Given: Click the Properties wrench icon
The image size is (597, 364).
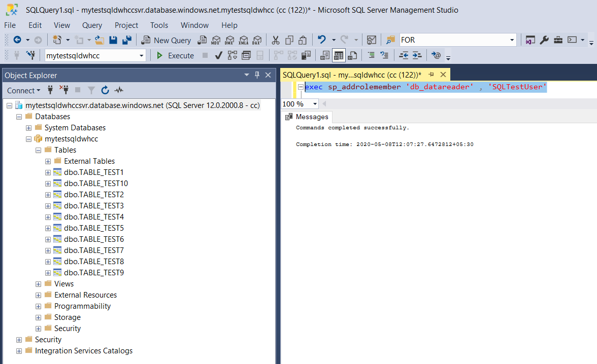Looking at the screenshot, I should pyautogui.click(x=544, y=40).
